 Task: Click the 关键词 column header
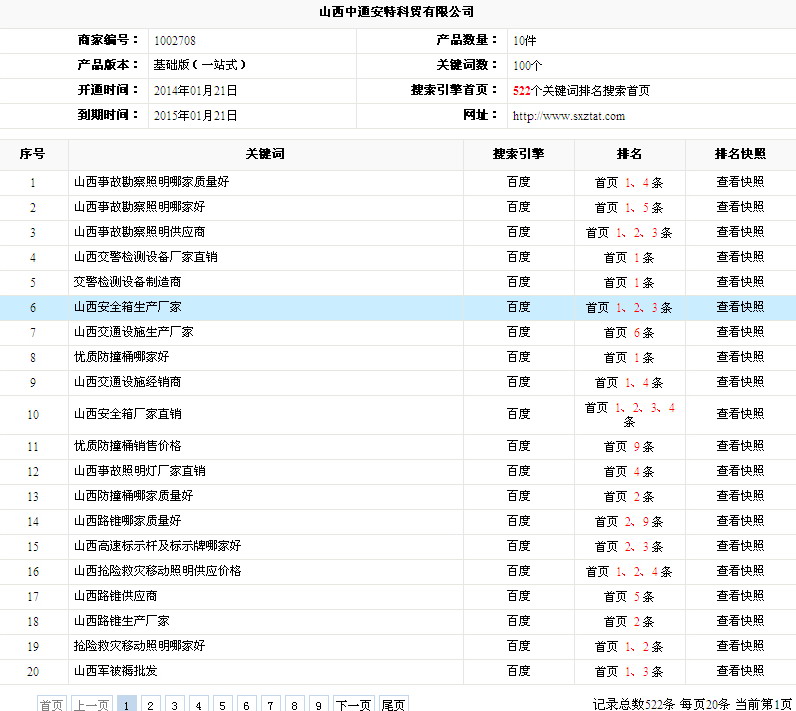[265, 154]
